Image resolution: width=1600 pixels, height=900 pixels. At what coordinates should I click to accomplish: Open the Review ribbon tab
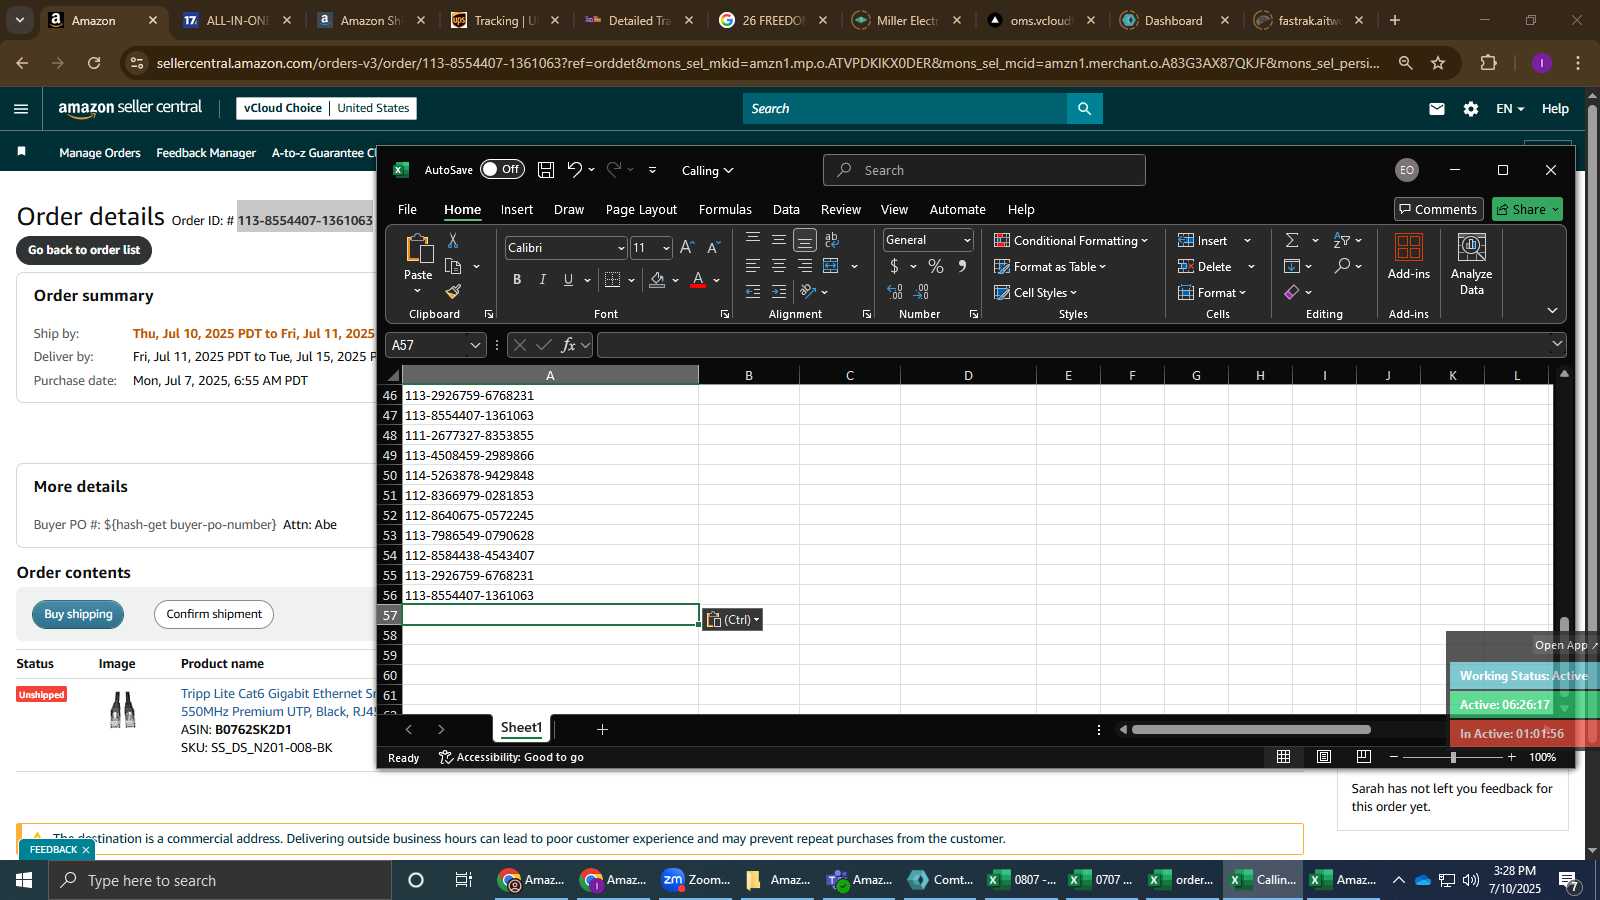pos(841,209)
